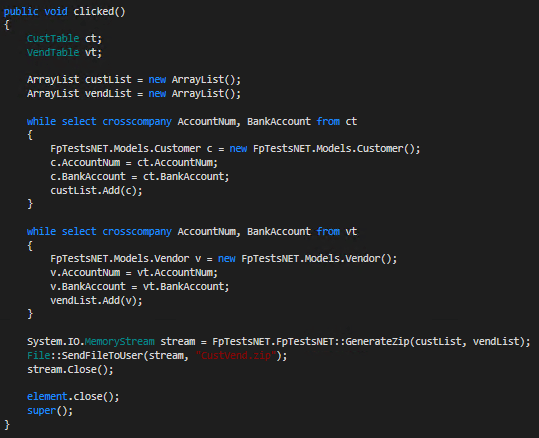Click the v.AccountNum assignment line

click(134, 273)
